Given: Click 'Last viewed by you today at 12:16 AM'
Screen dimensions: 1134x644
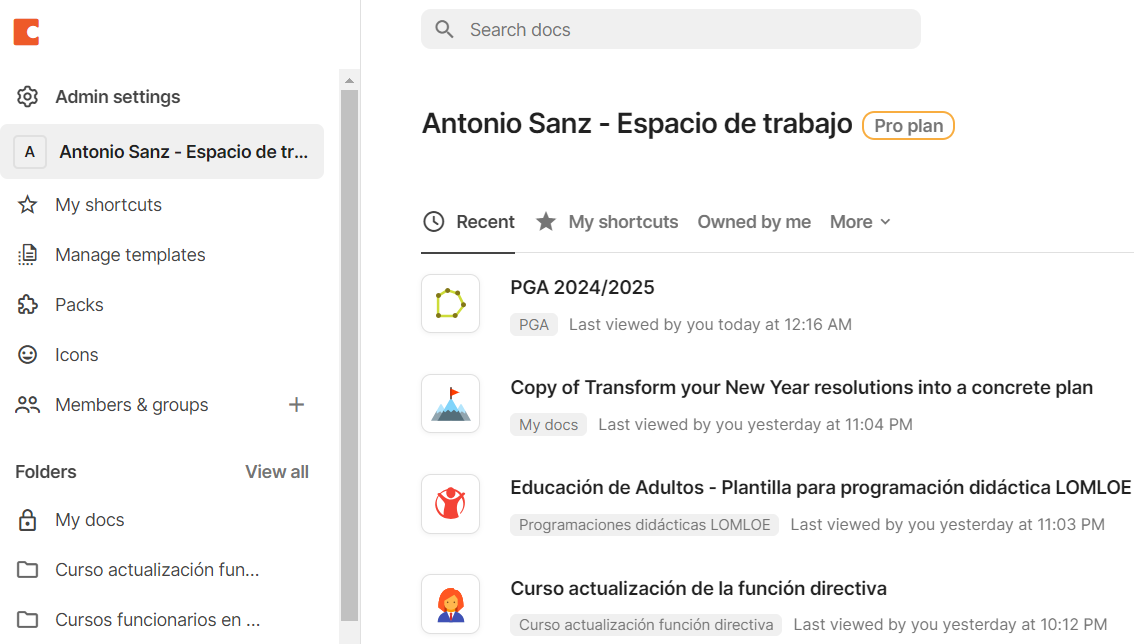Looking at the screenshot, I should point(710,325).
